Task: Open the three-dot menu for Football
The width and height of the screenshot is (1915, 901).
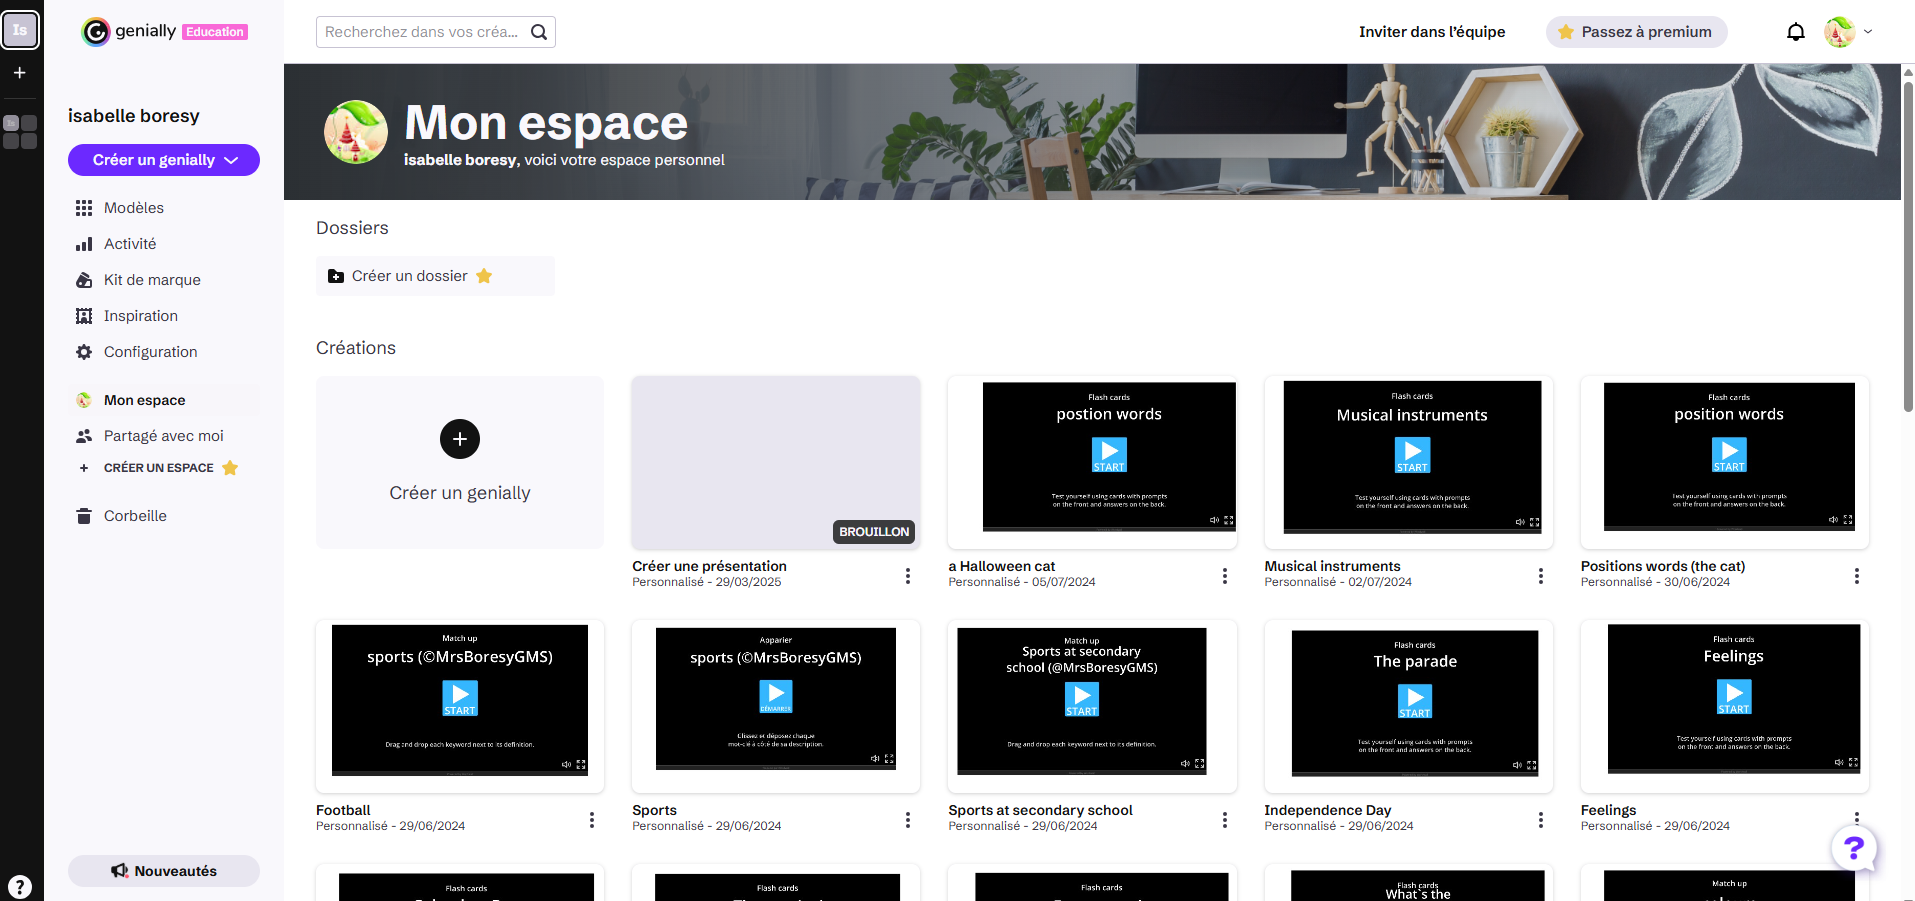Action: click(592, 820)
